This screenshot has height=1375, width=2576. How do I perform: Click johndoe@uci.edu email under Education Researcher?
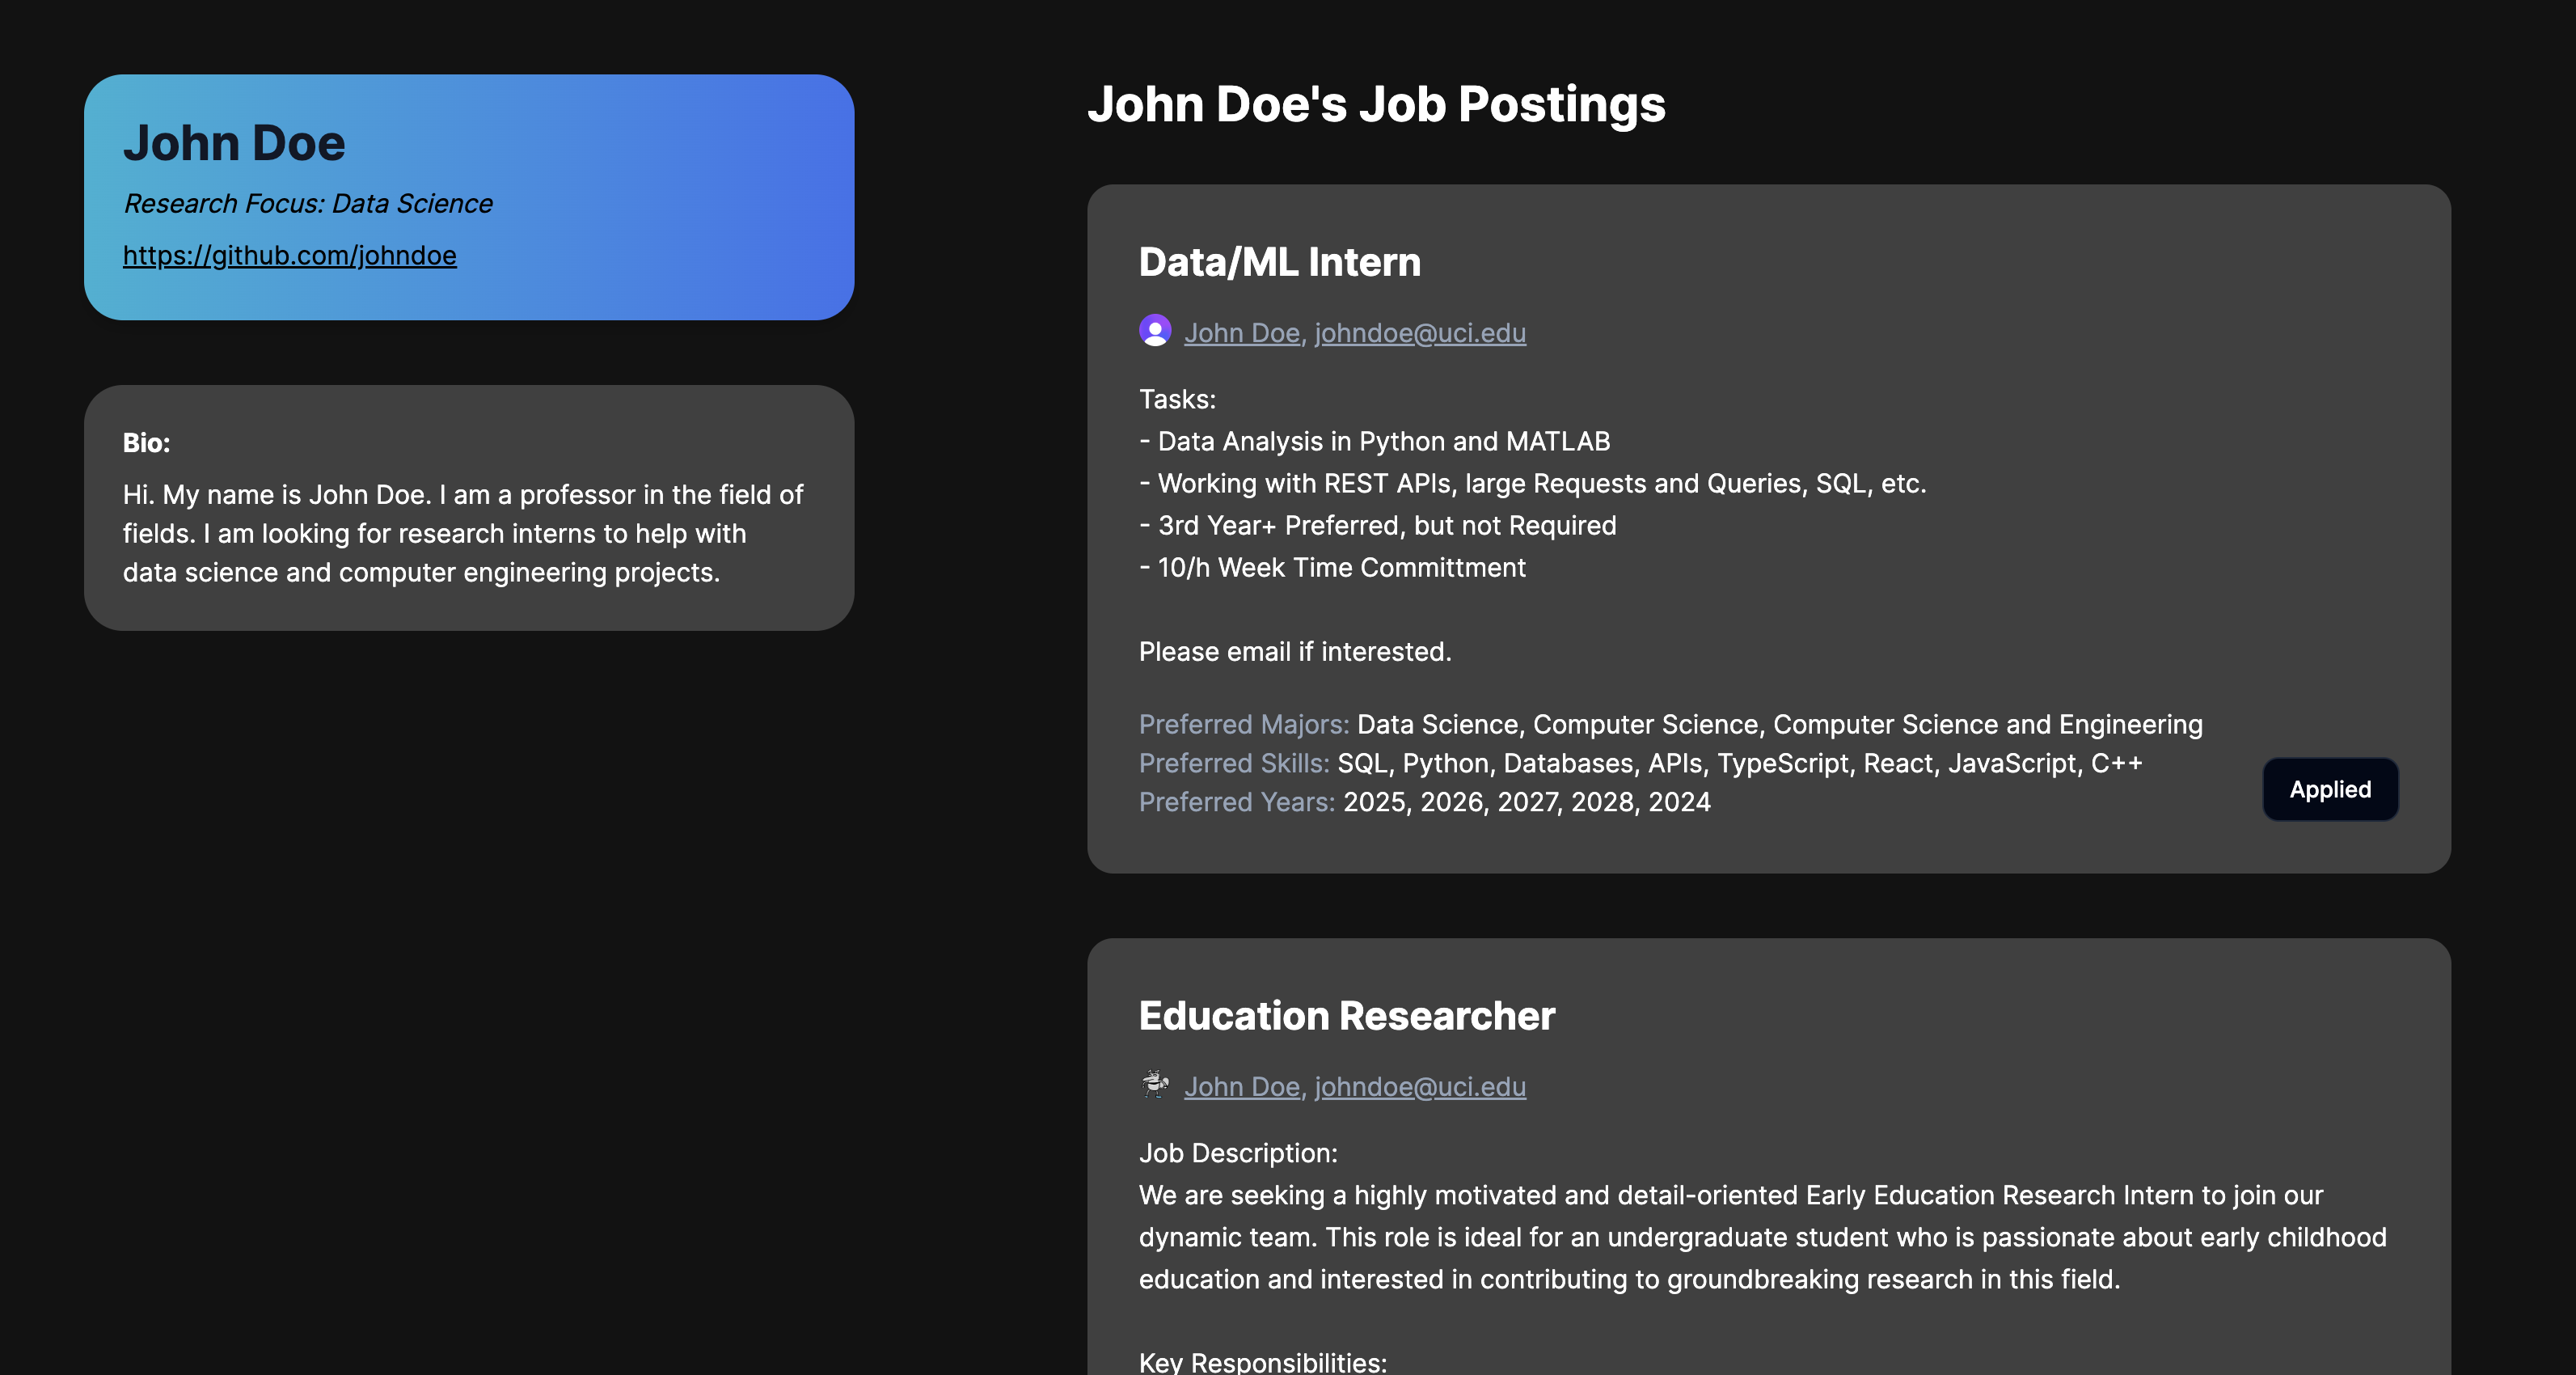(1419, 1087)
